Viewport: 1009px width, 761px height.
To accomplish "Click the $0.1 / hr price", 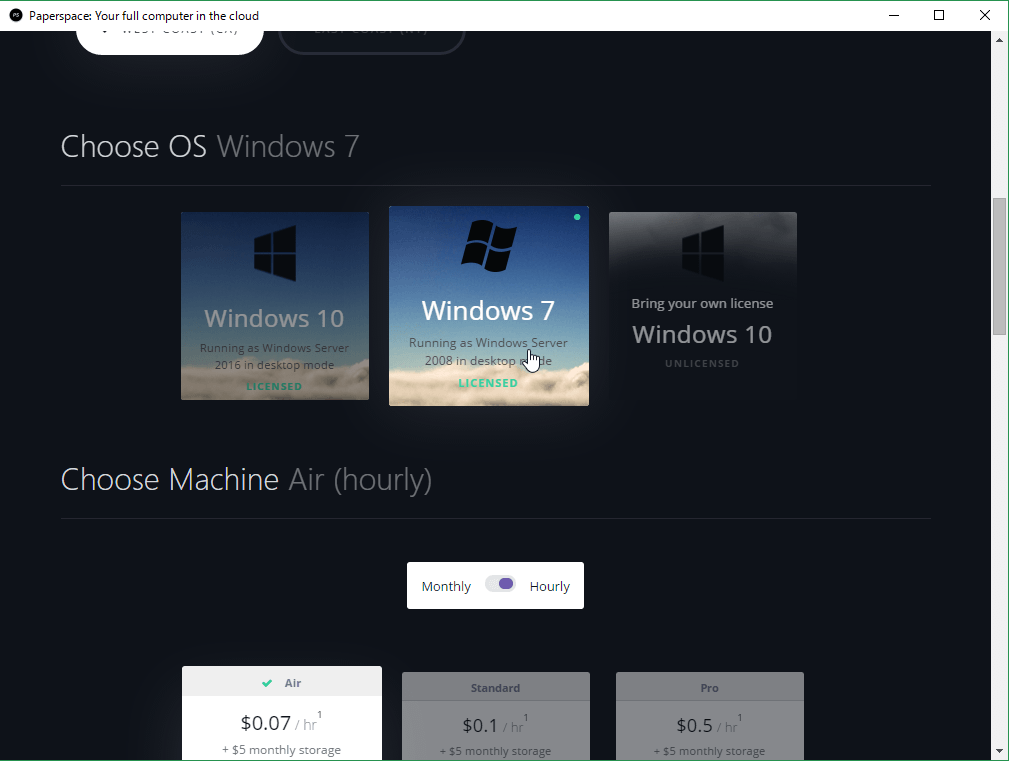I will [495, 725].
